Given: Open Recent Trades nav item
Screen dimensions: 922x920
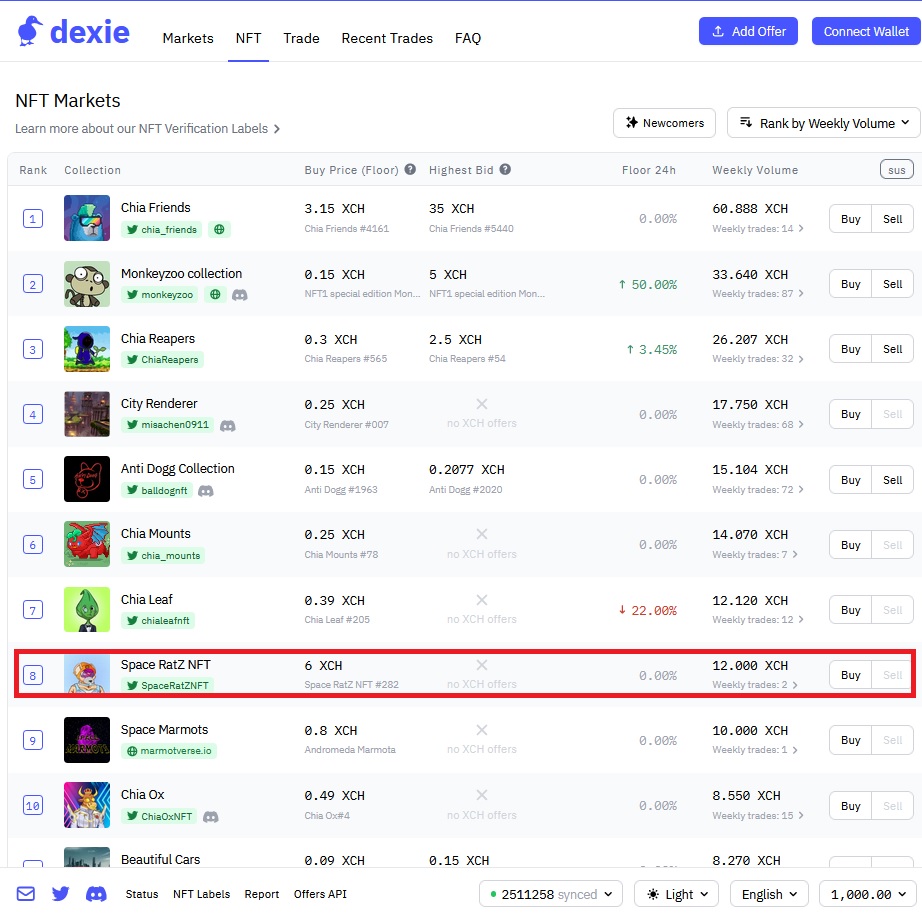Looking at the screenshot, I should (387, 38).
